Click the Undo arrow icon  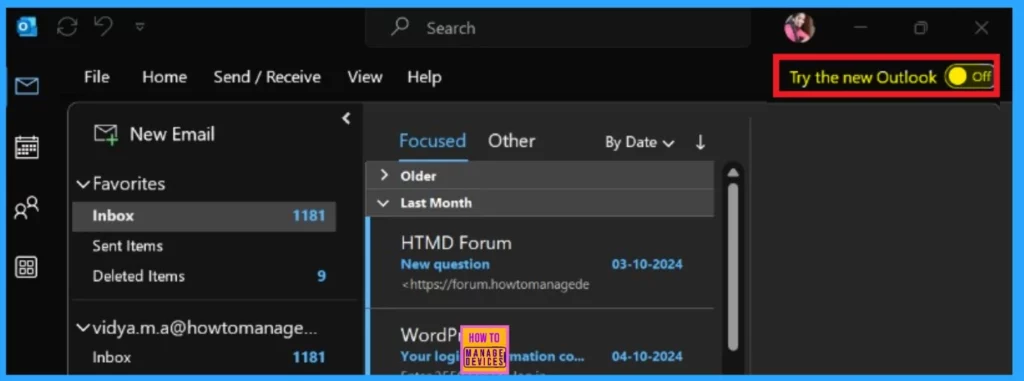(103, 26)
